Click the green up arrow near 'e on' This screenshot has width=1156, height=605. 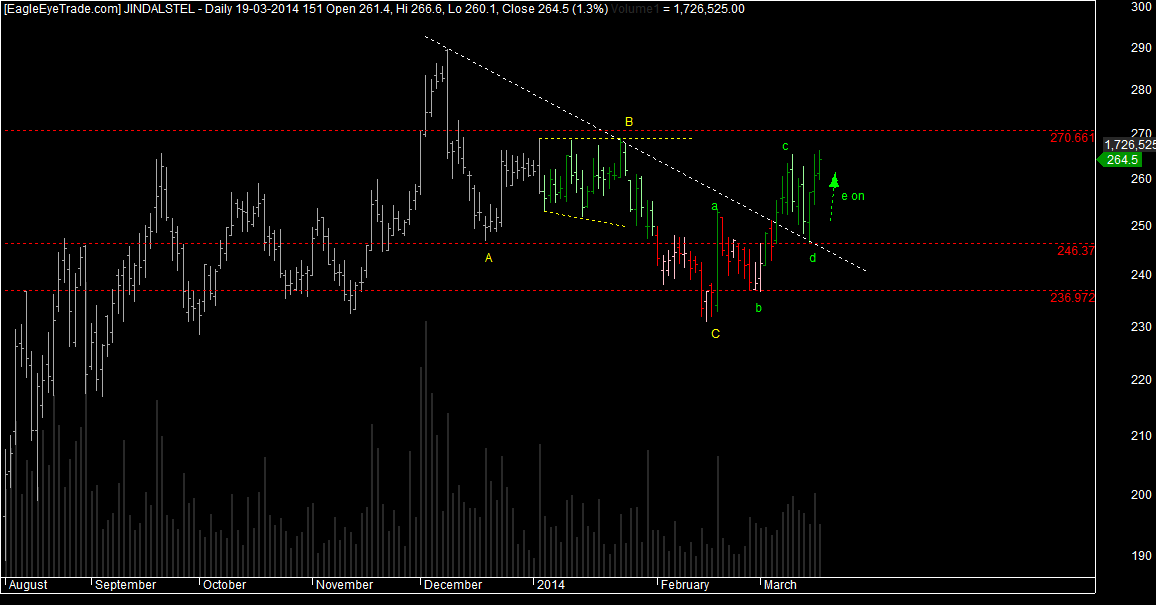click(834, 180)
